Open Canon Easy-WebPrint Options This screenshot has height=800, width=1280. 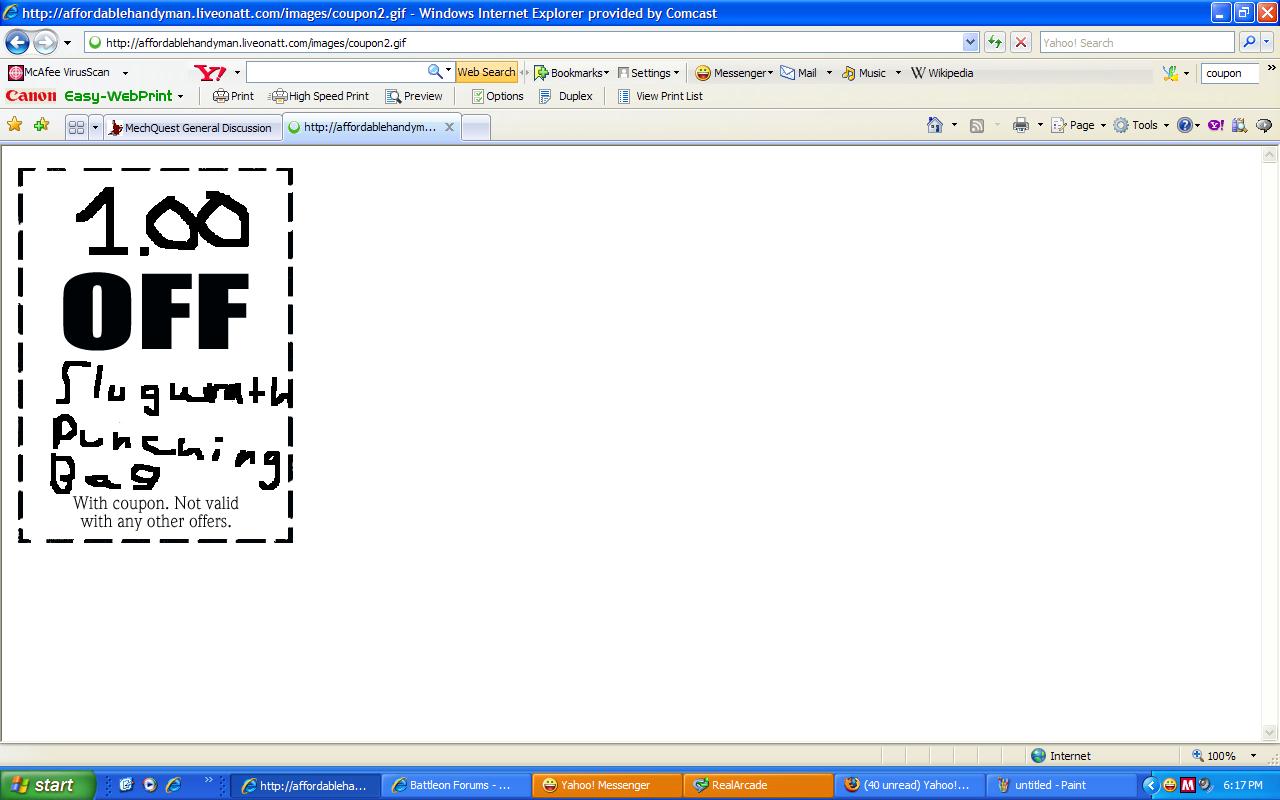pos(498,96)
